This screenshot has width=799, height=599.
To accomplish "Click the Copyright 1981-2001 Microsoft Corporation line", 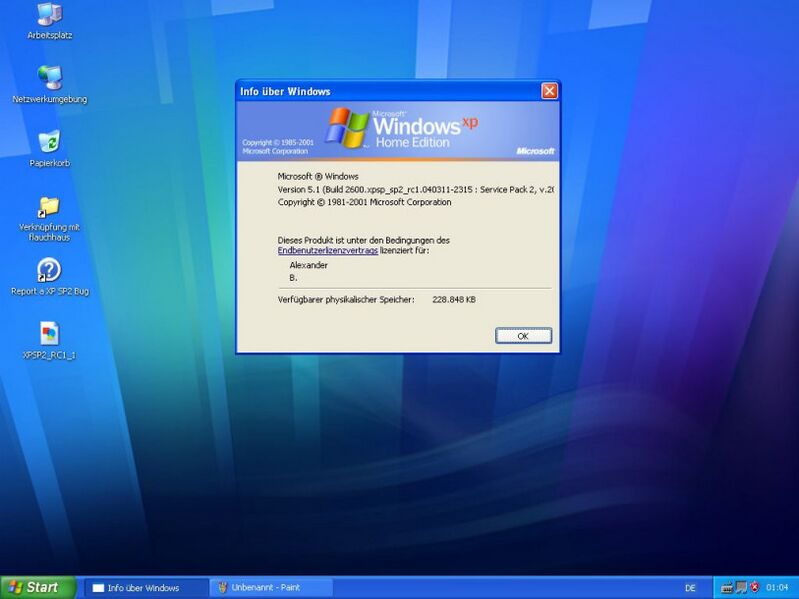I will [364, 202].
